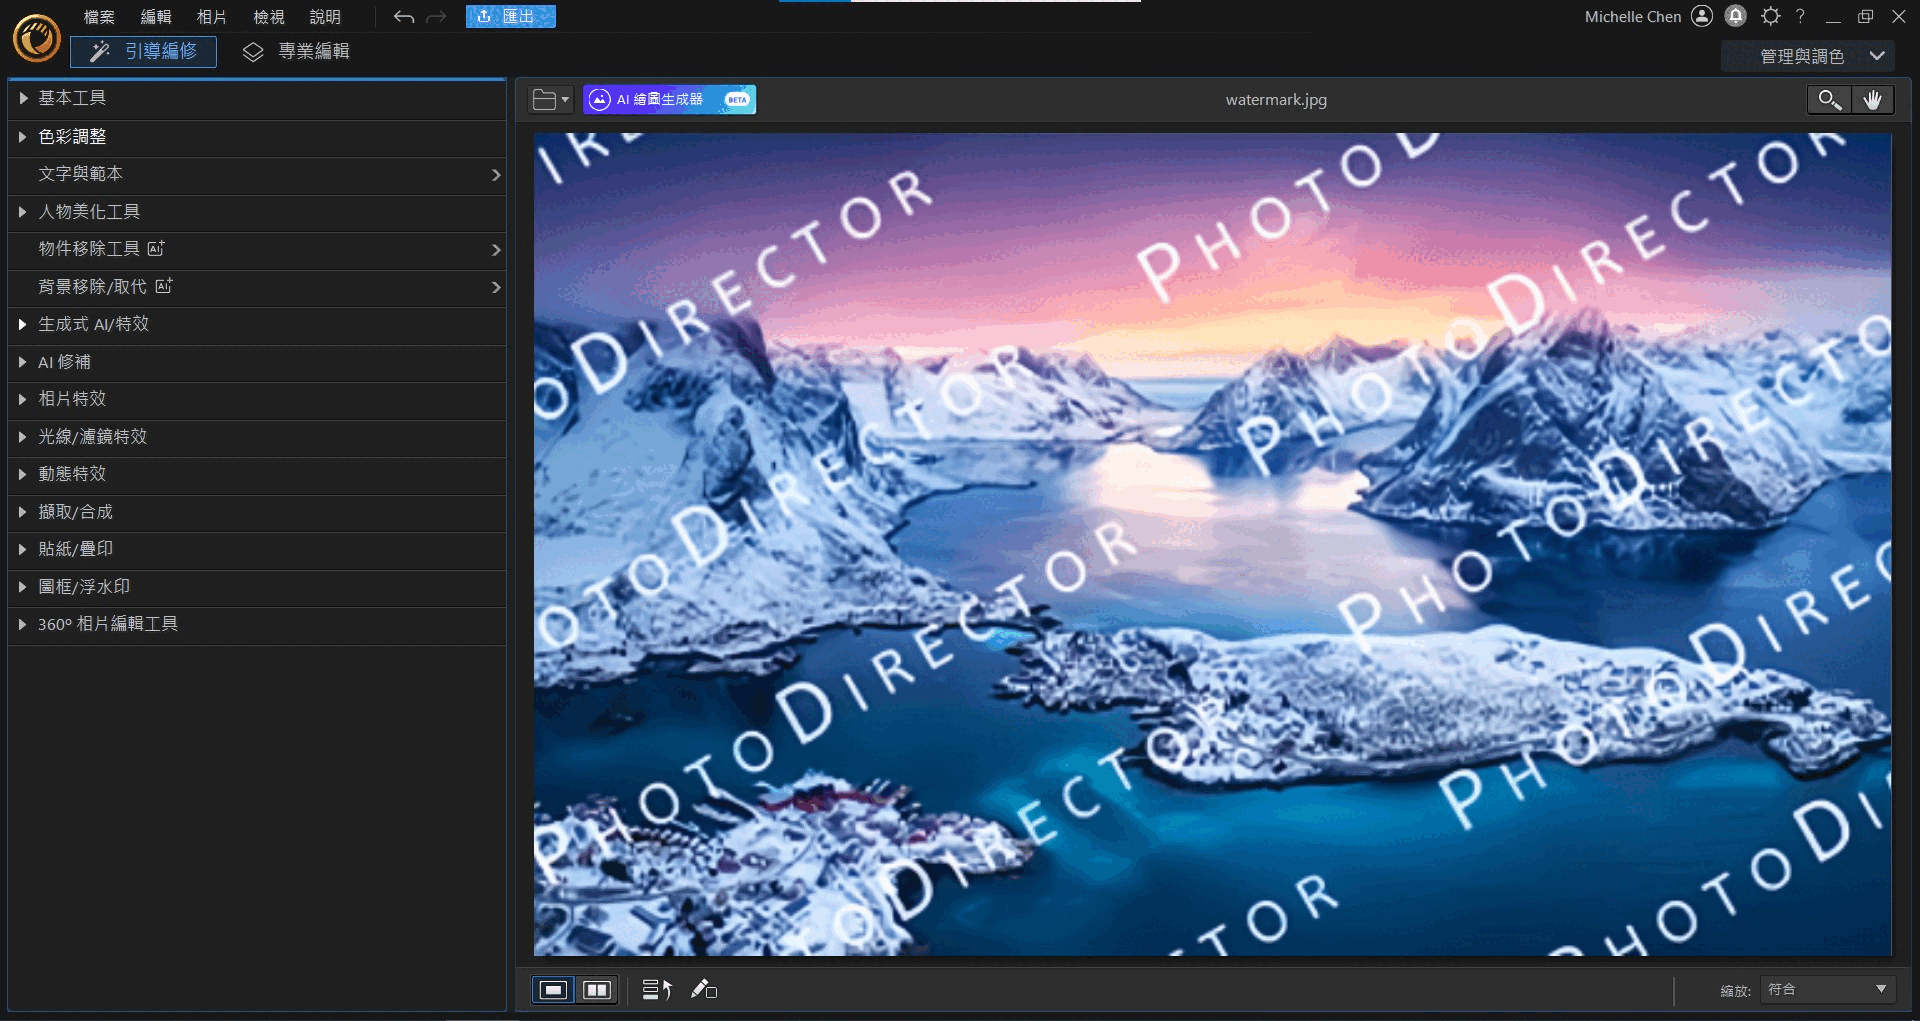Expand the 基本工具 section

tap(72, 98)
